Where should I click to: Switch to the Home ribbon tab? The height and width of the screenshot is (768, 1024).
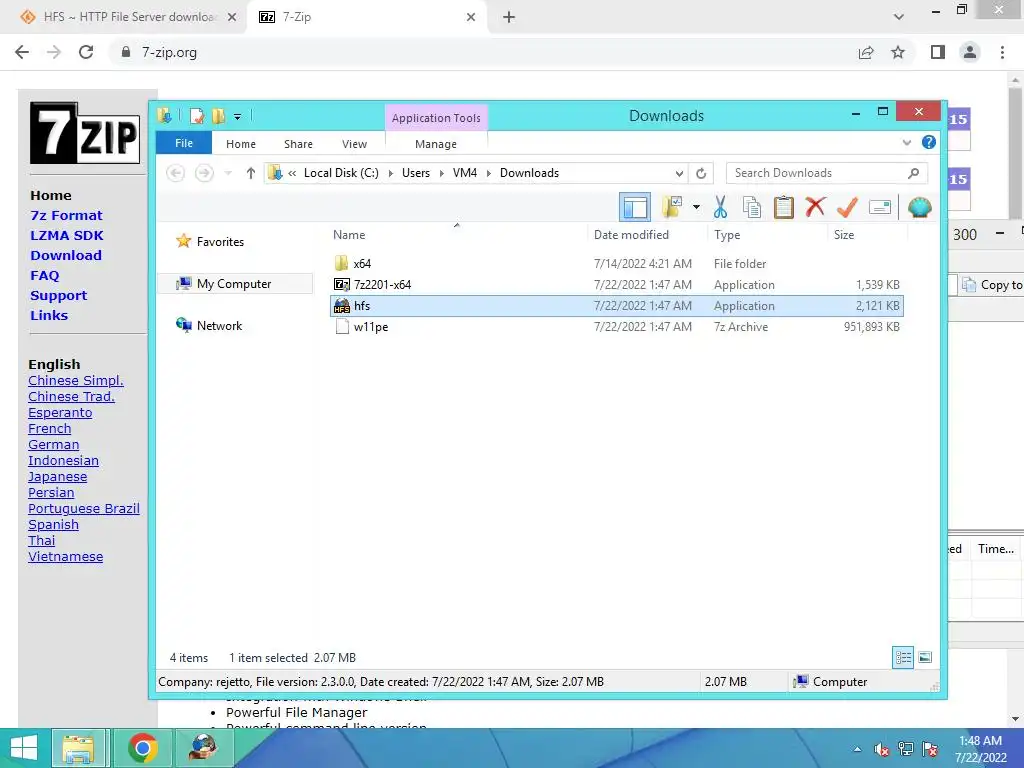tap(241, 144)
